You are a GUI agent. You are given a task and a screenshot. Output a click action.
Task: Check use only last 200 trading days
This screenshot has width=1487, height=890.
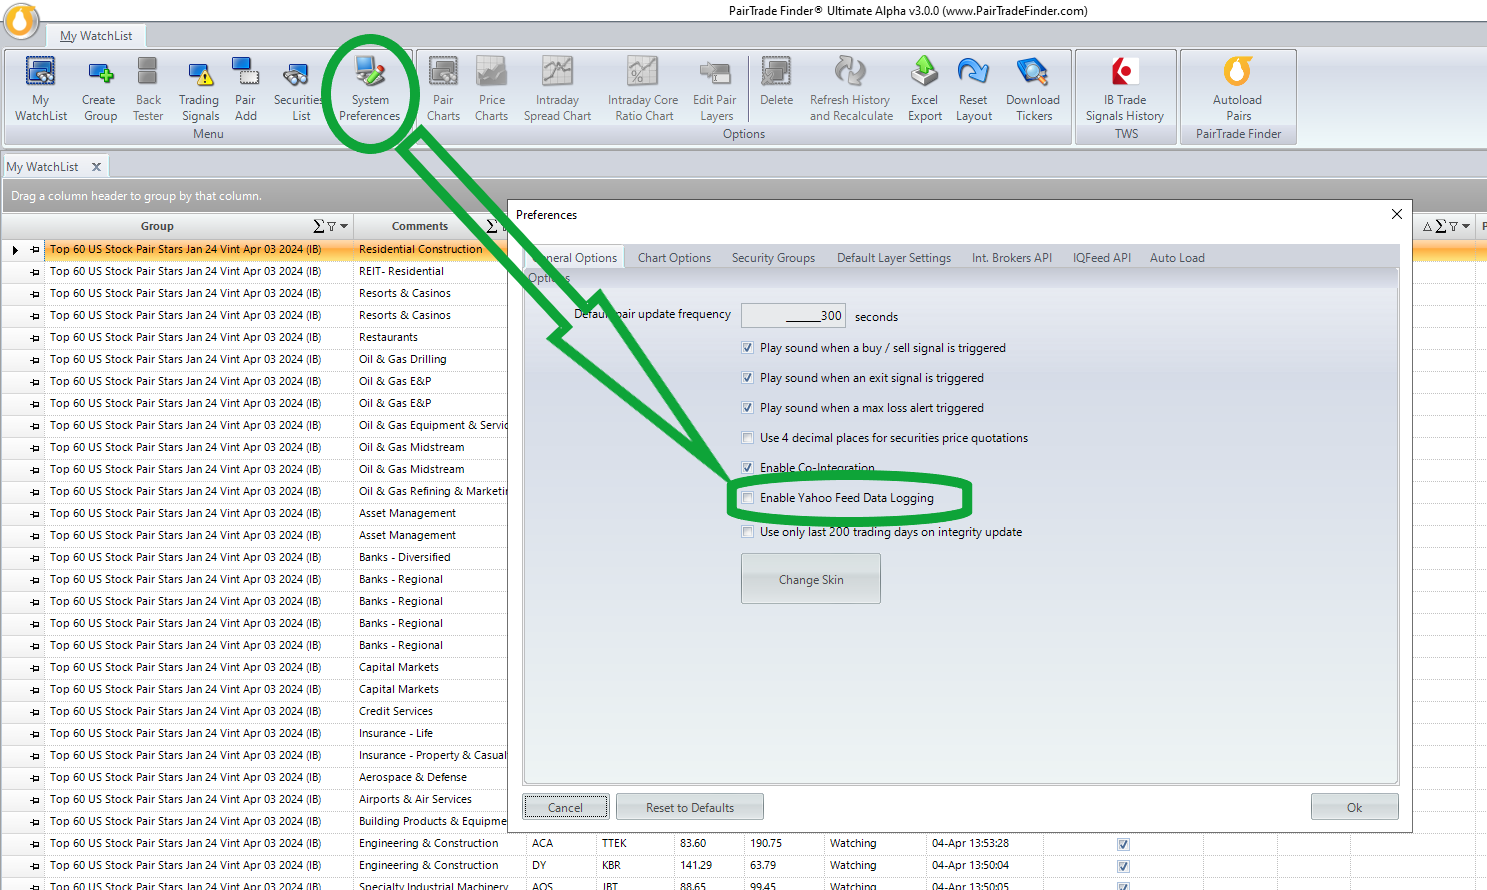747,532
